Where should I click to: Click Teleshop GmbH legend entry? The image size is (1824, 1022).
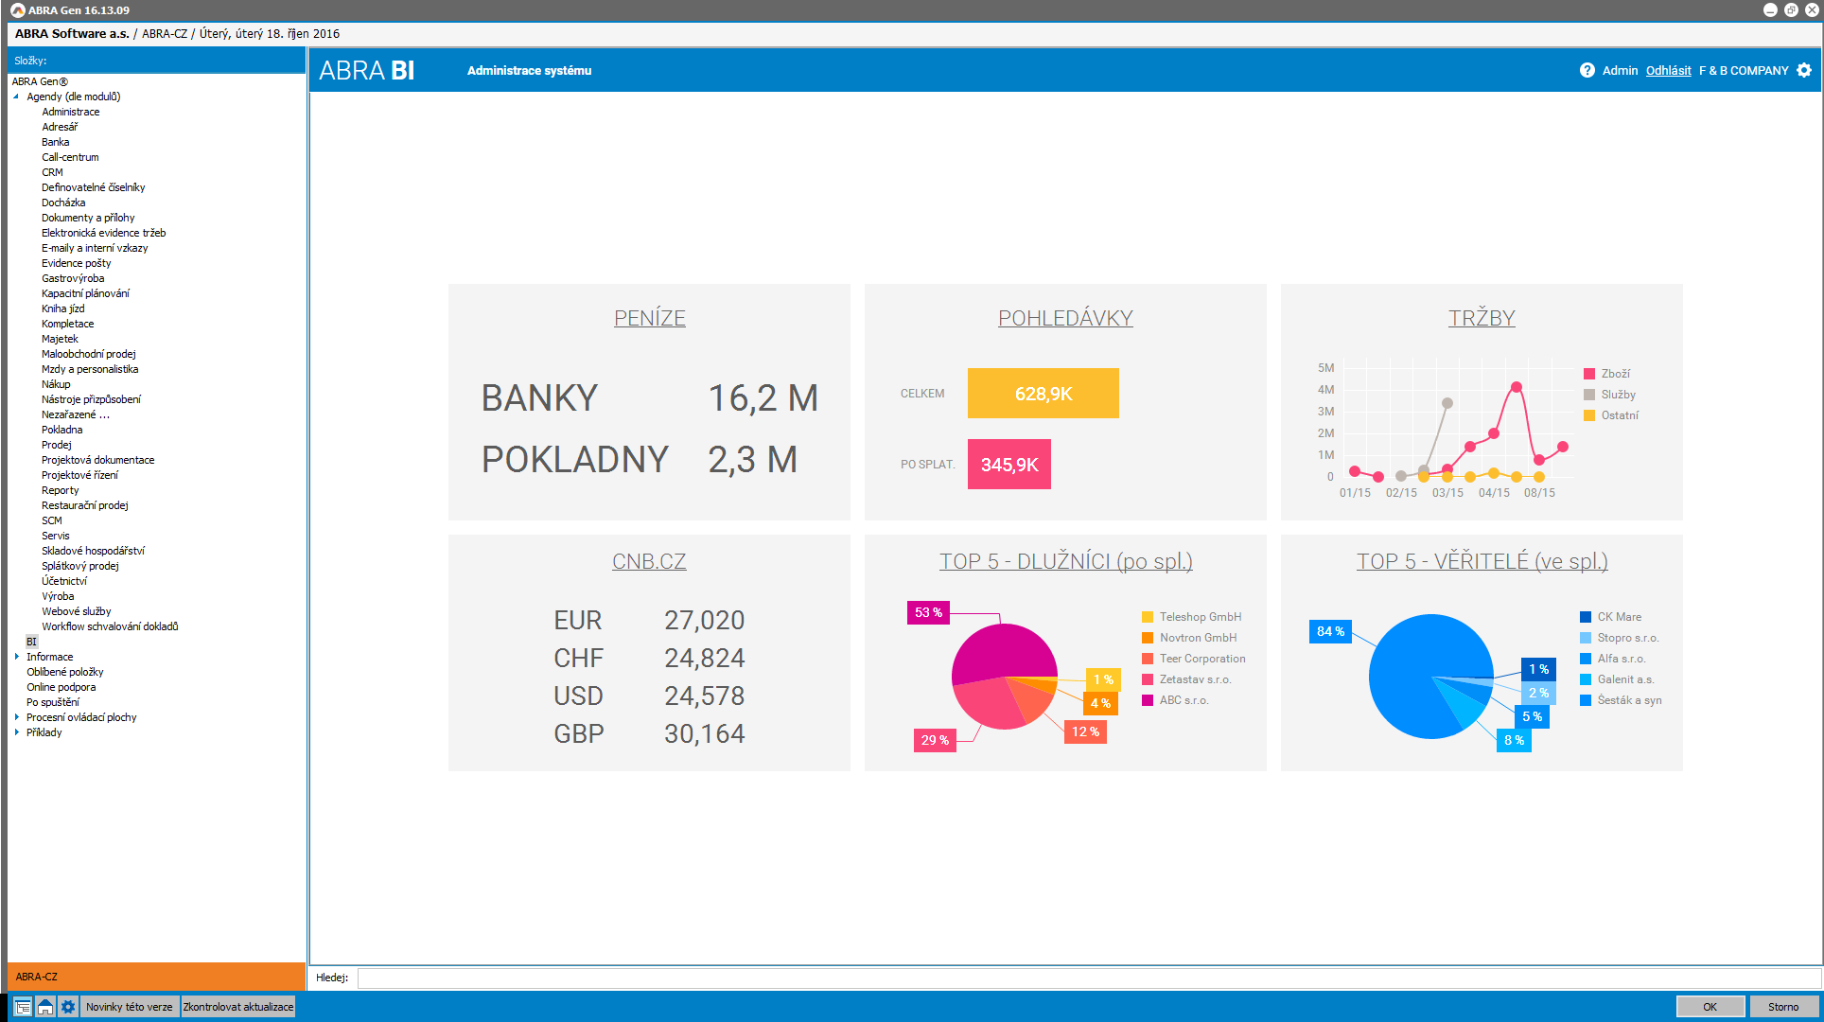[1192, 617]
